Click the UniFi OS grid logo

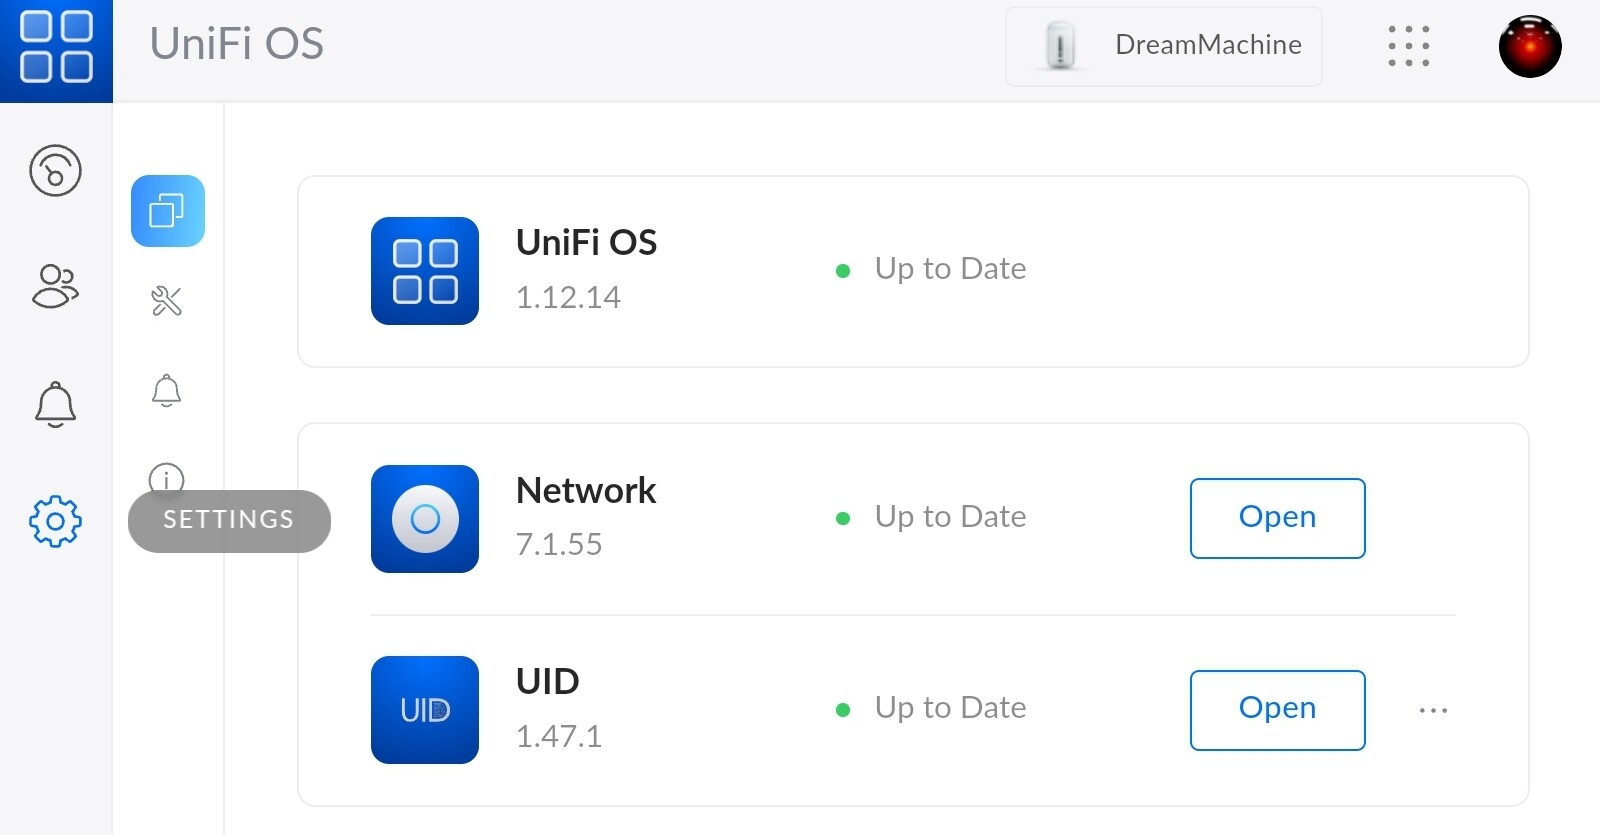point(56,47)
